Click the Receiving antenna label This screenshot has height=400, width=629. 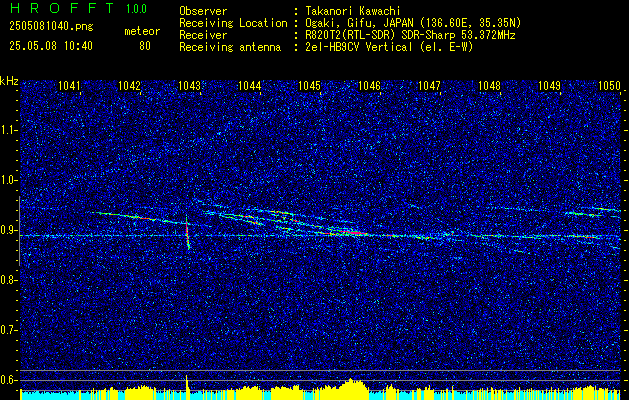230,47
